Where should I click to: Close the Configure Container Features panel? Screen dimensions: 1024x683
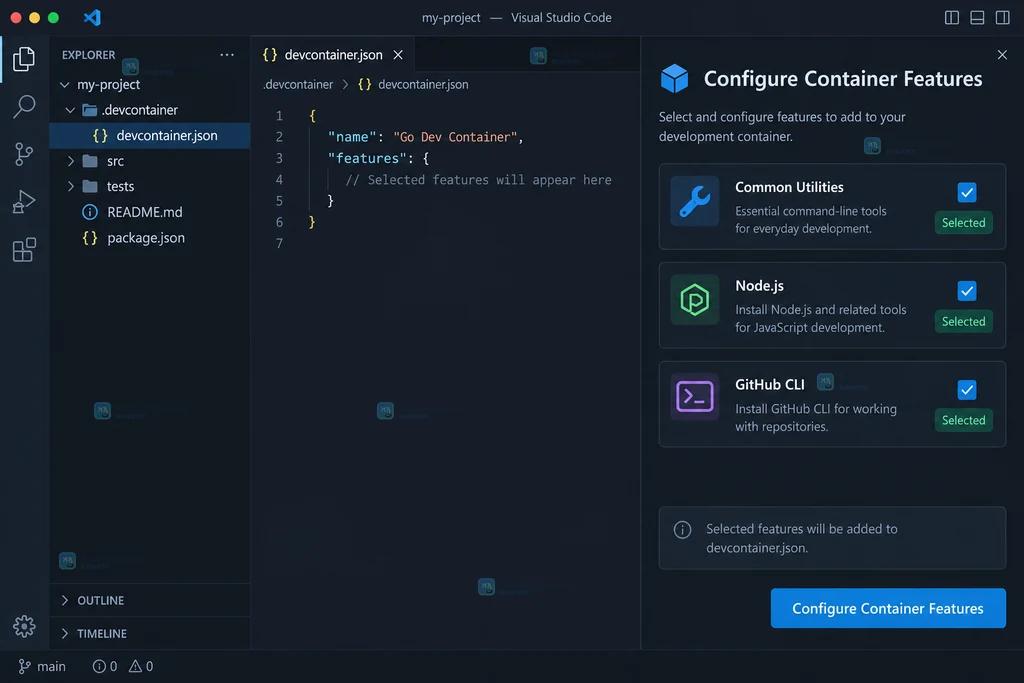(1002, 55)
